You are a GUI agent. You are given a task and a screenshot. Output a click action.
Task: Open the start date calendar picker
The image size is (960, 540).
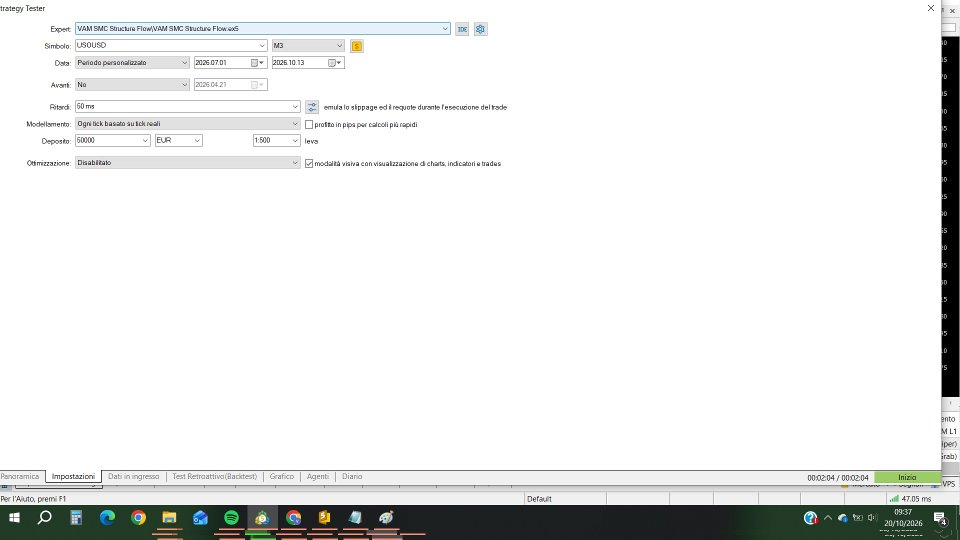click(x=257, y=62)
